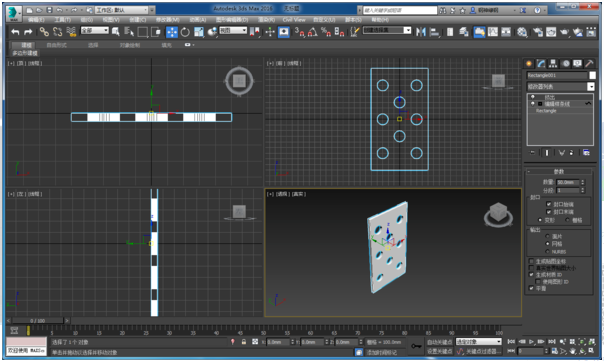Open the 全部 selection filter dropdown
This screenshot has height=361, width=604.
click(x=95, y=30)
